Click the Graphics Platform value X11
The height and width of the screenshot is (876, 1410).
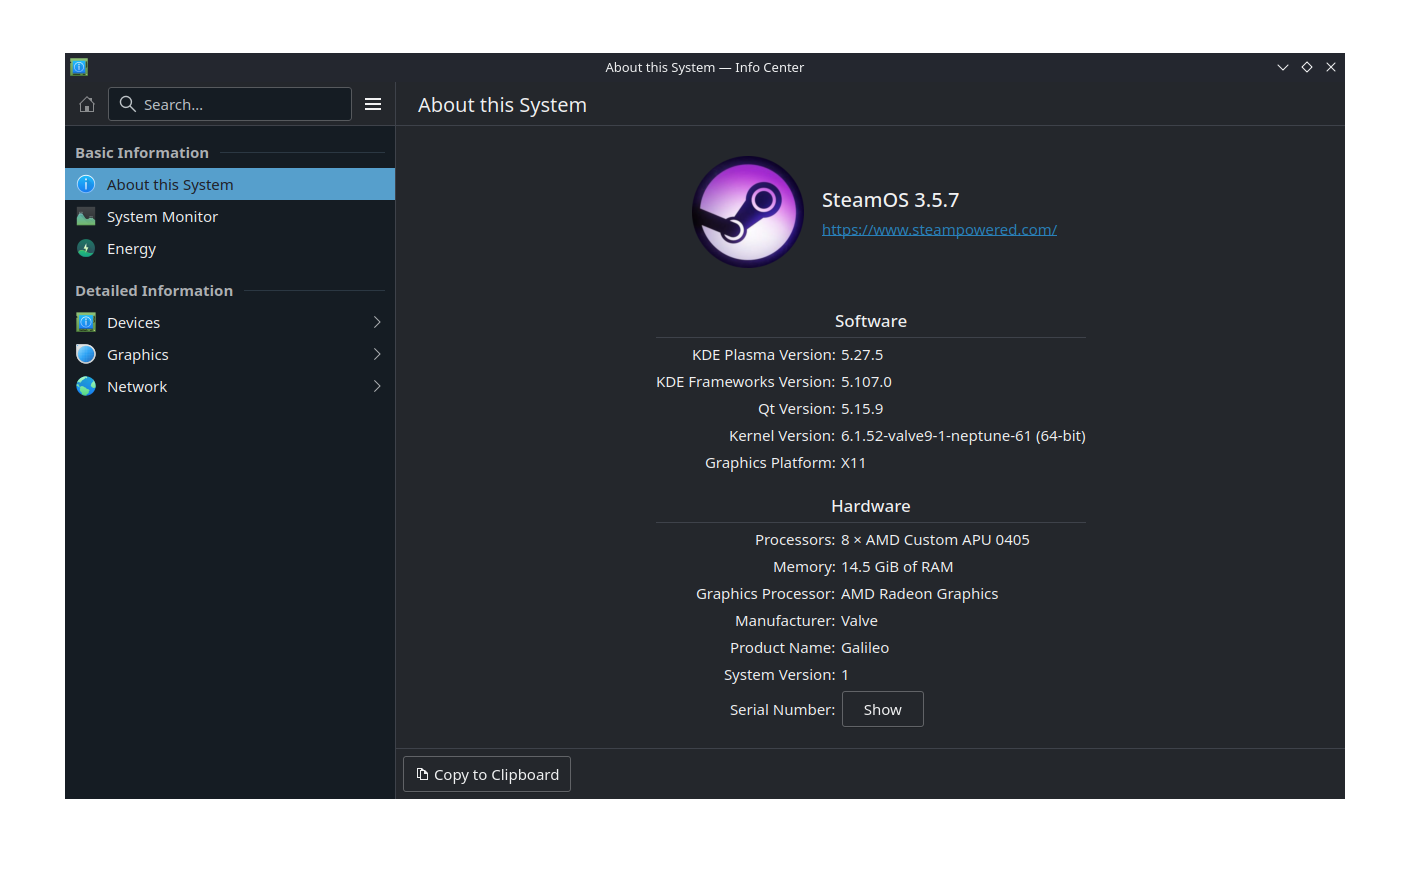tap(853, 463)
